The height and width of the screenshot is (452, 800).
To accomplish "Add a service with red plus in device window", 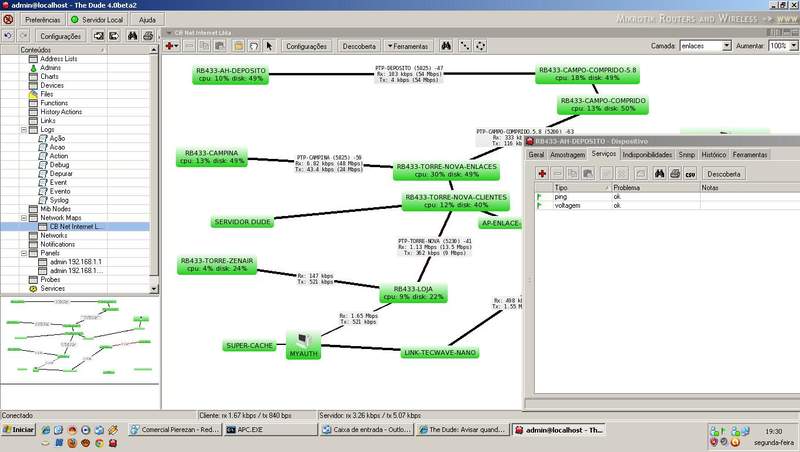I will click(542, 174).
